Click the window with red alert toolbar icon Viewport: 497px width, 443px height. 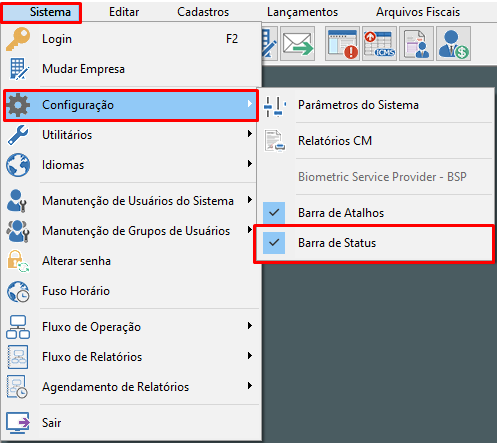click(342, 44)
